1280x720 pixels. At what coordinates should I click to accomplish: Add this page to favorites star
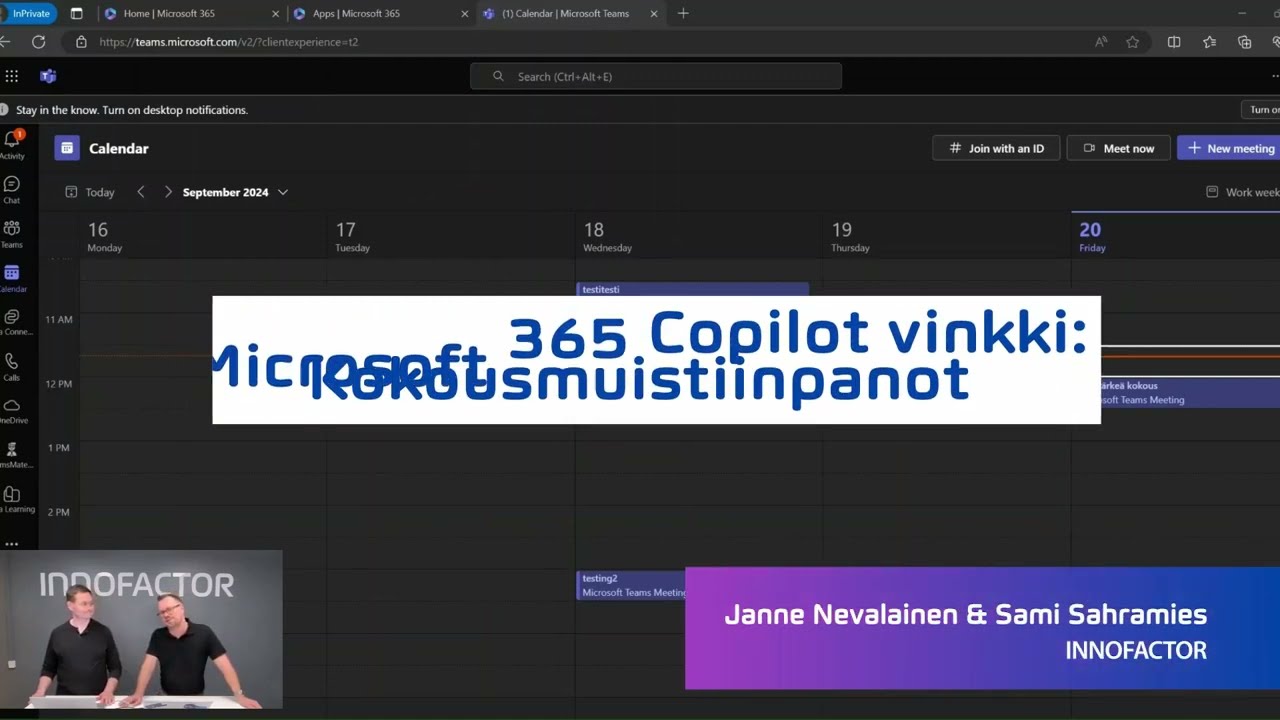pyautogui.click(x=1132, y=42)
